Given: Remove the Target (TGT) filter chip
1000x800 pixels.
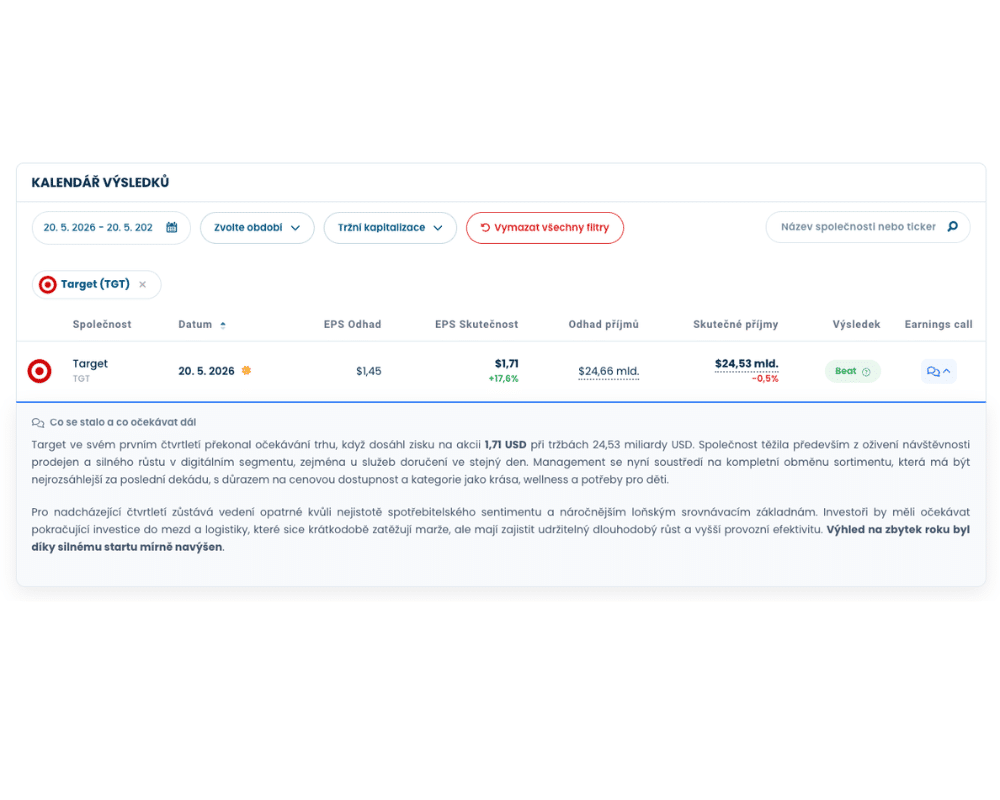Looking at the screenshot, I should coord(142,285).
